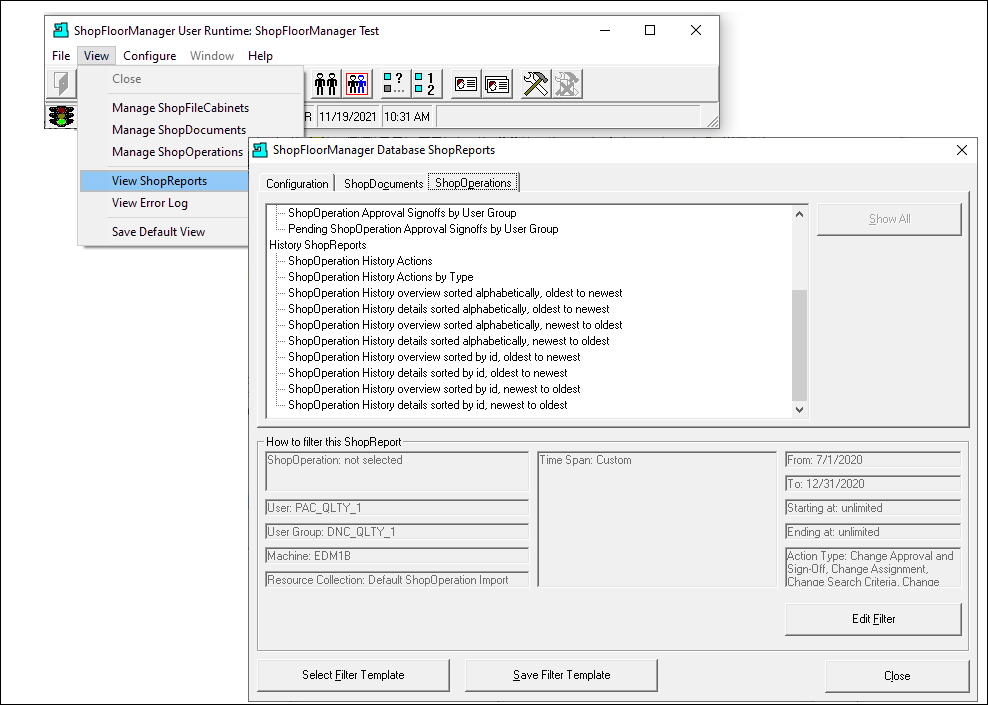The width and height of the screenshot is (988, 705).
Task: Click the single ID card toolbar icon
Action: point(466,83)
